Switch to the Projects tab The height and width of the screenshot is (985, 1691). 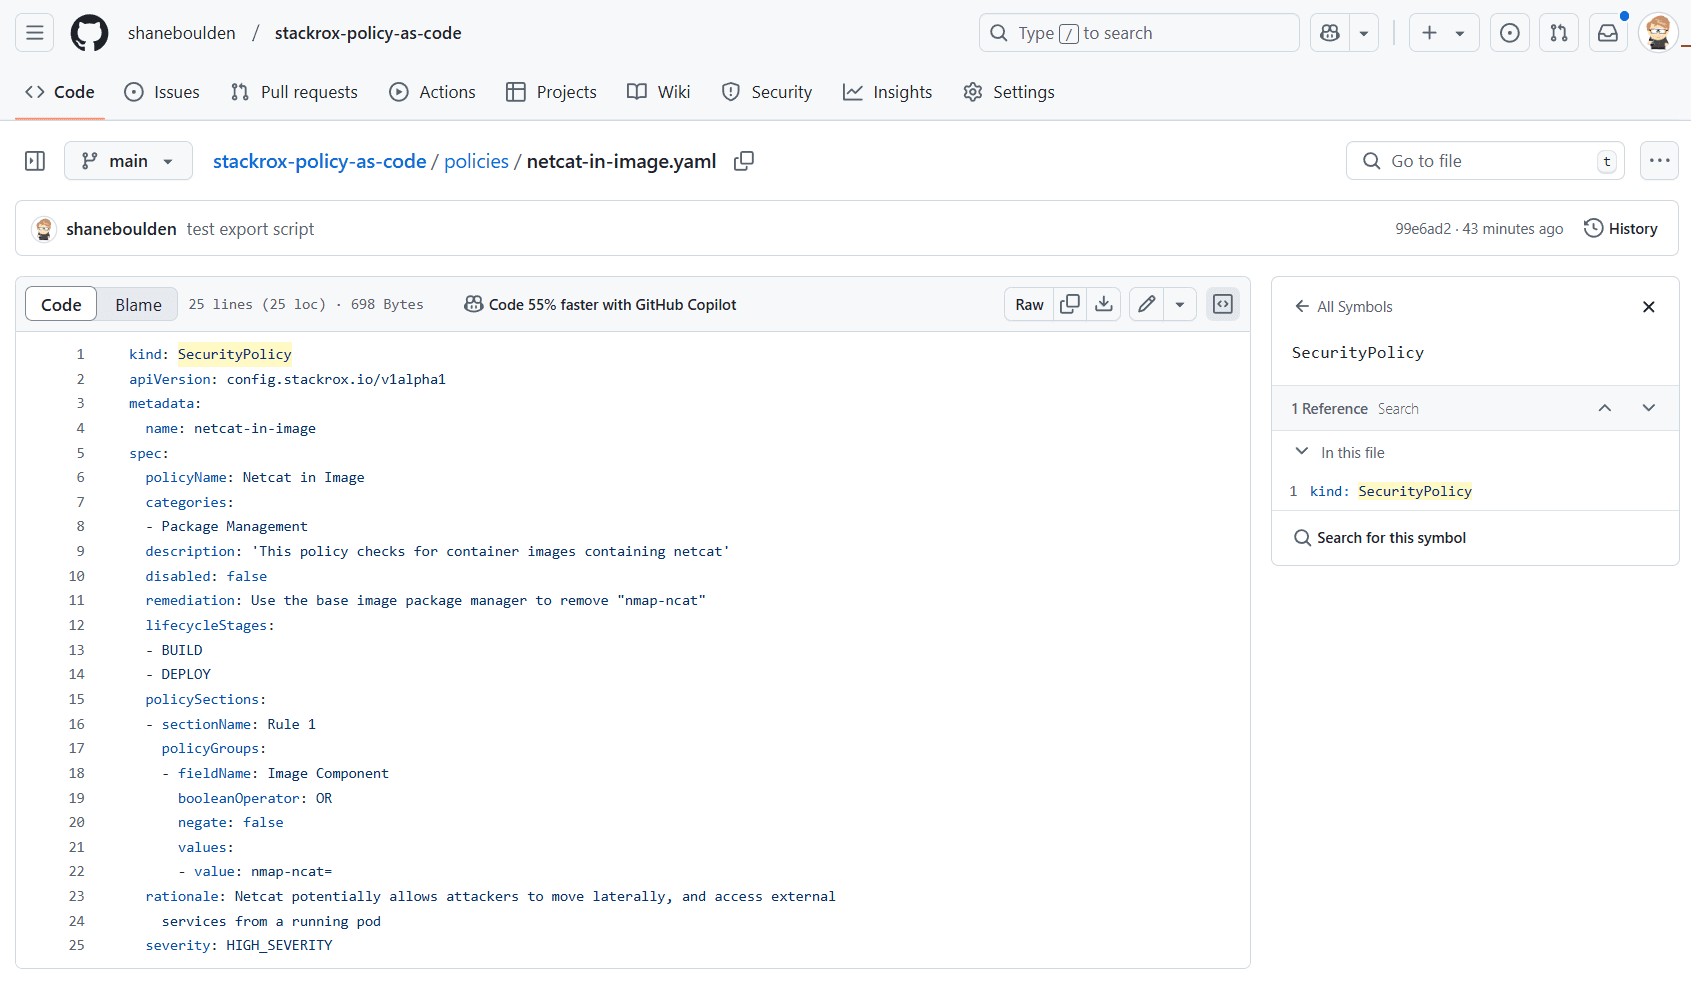[551, 92]
